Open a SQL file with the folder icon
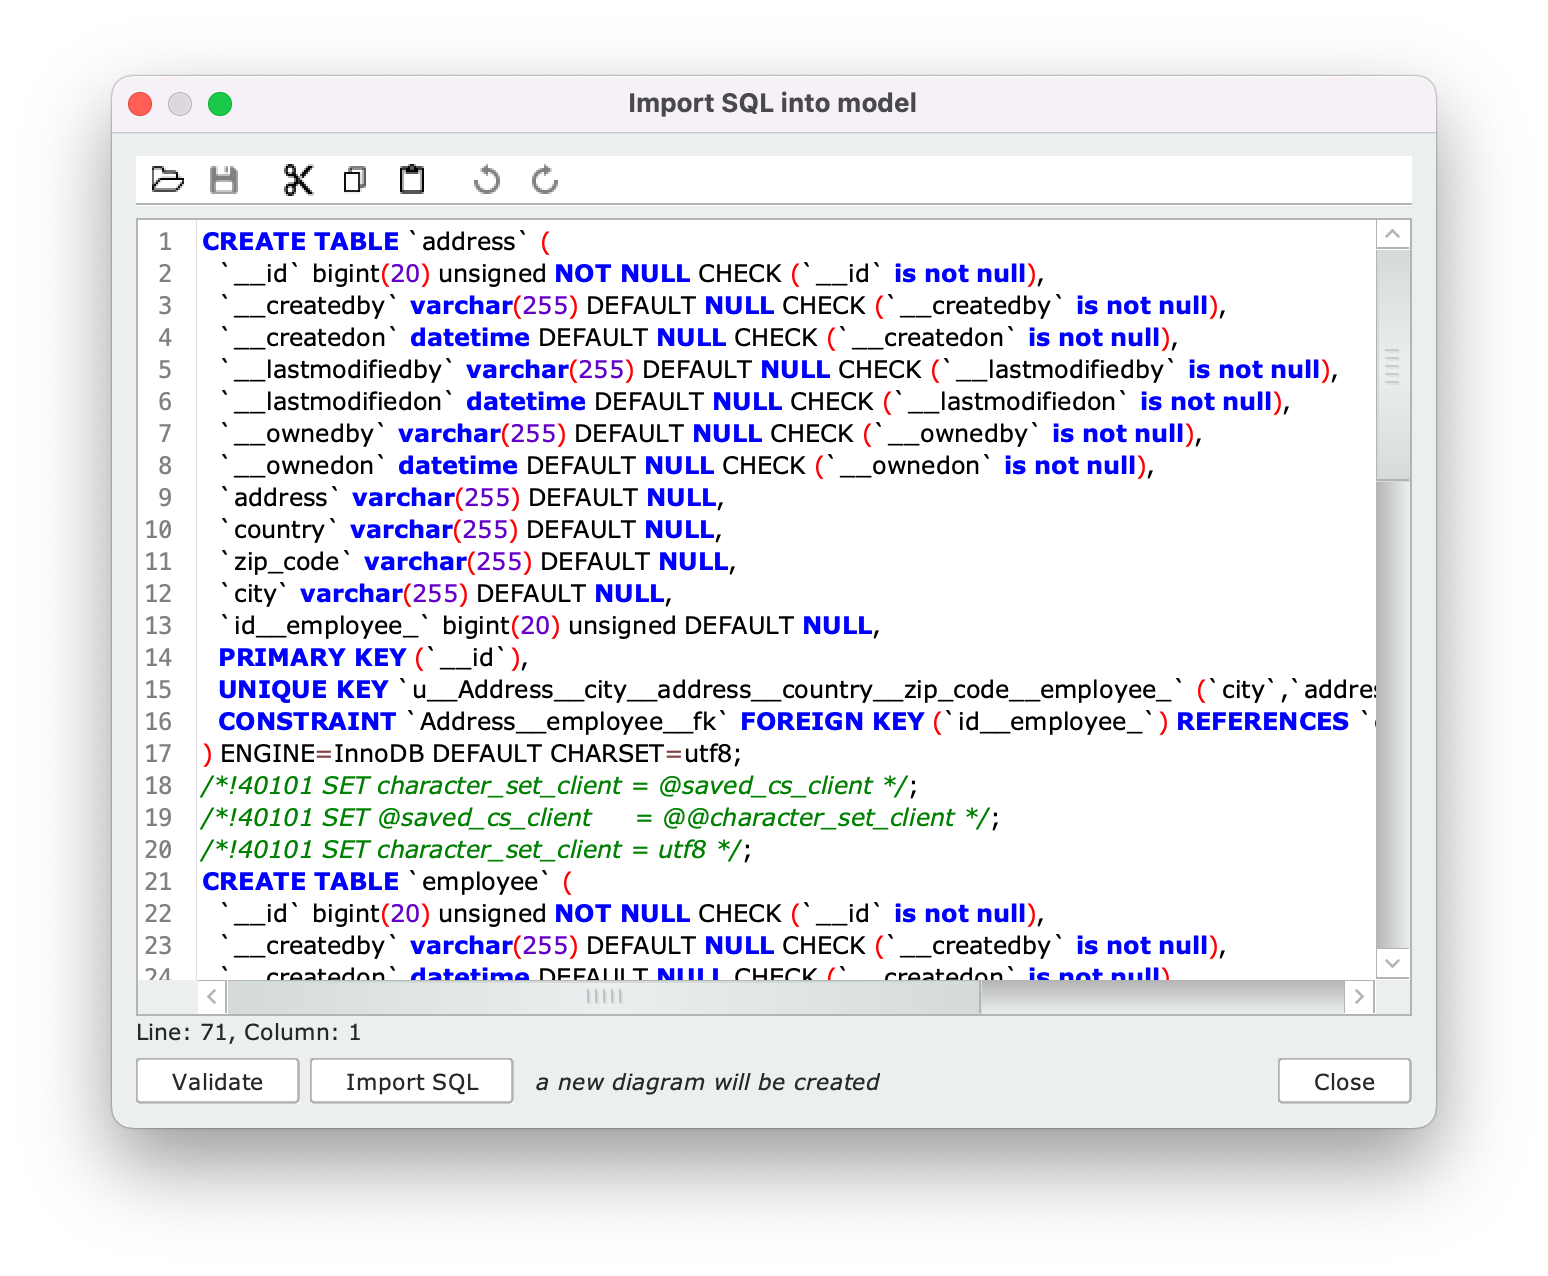The height and width of the screenshot is (1276, 1548). 167,180
